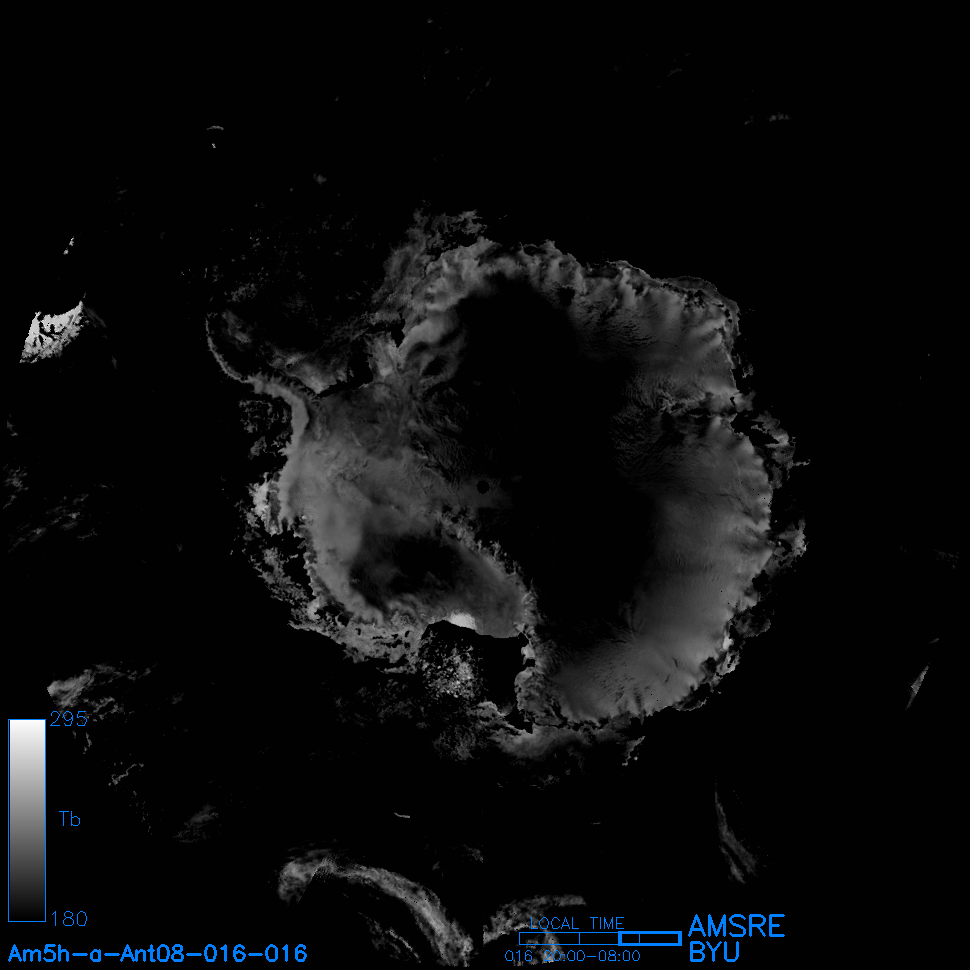Click the small dark circular spot near the pole
970x970 pixels.
click(x=483, y=487)
